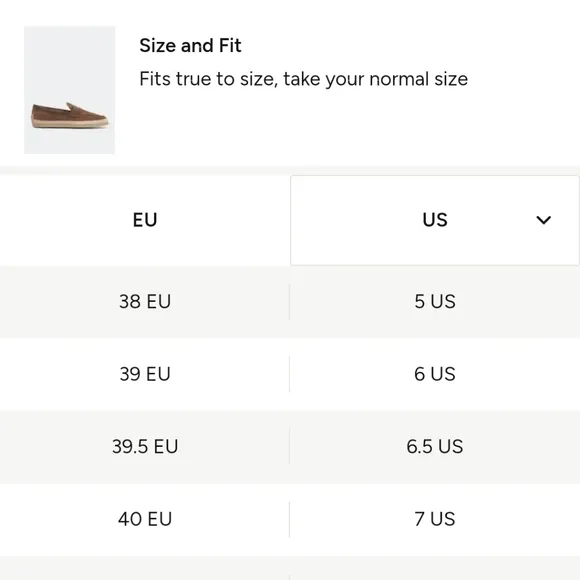Choose the 39 EU size row
This screenshot has width=580, height=580.
(290, 374)
